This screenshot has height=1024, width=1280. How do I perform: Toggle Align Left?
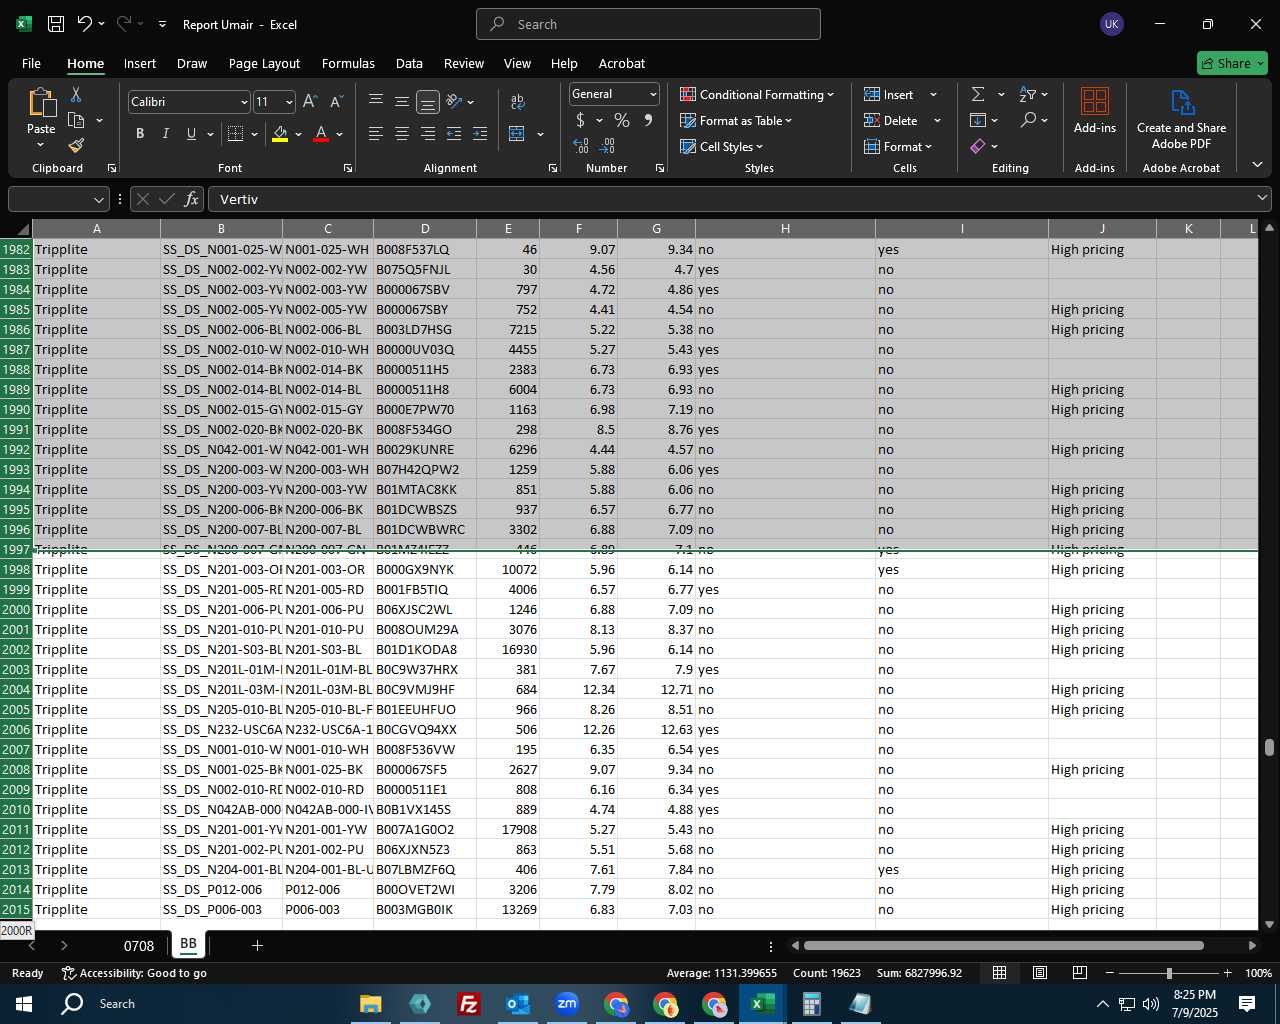(376, 134)
